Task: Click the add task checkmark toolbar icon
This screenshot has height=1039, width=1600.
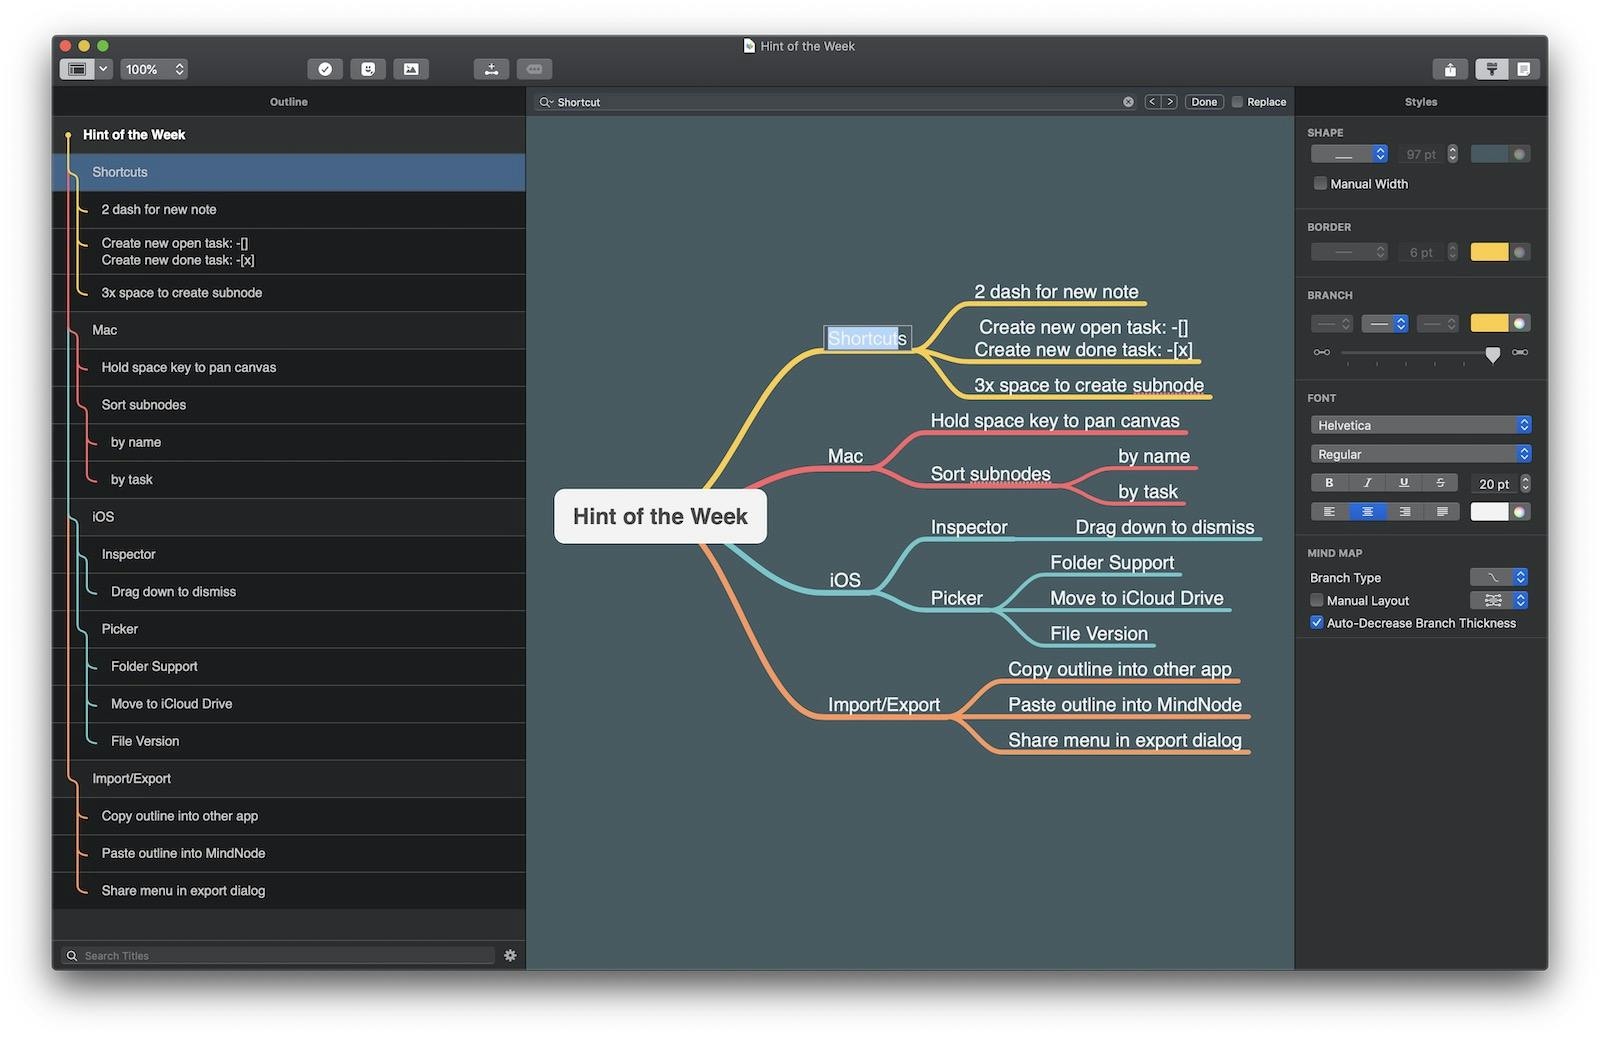Action: tap(325, 69)
